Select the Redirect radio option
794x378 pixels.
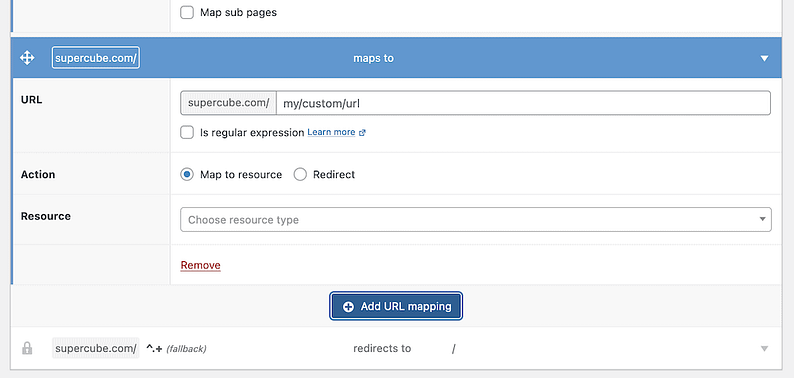tap(300, 175)
